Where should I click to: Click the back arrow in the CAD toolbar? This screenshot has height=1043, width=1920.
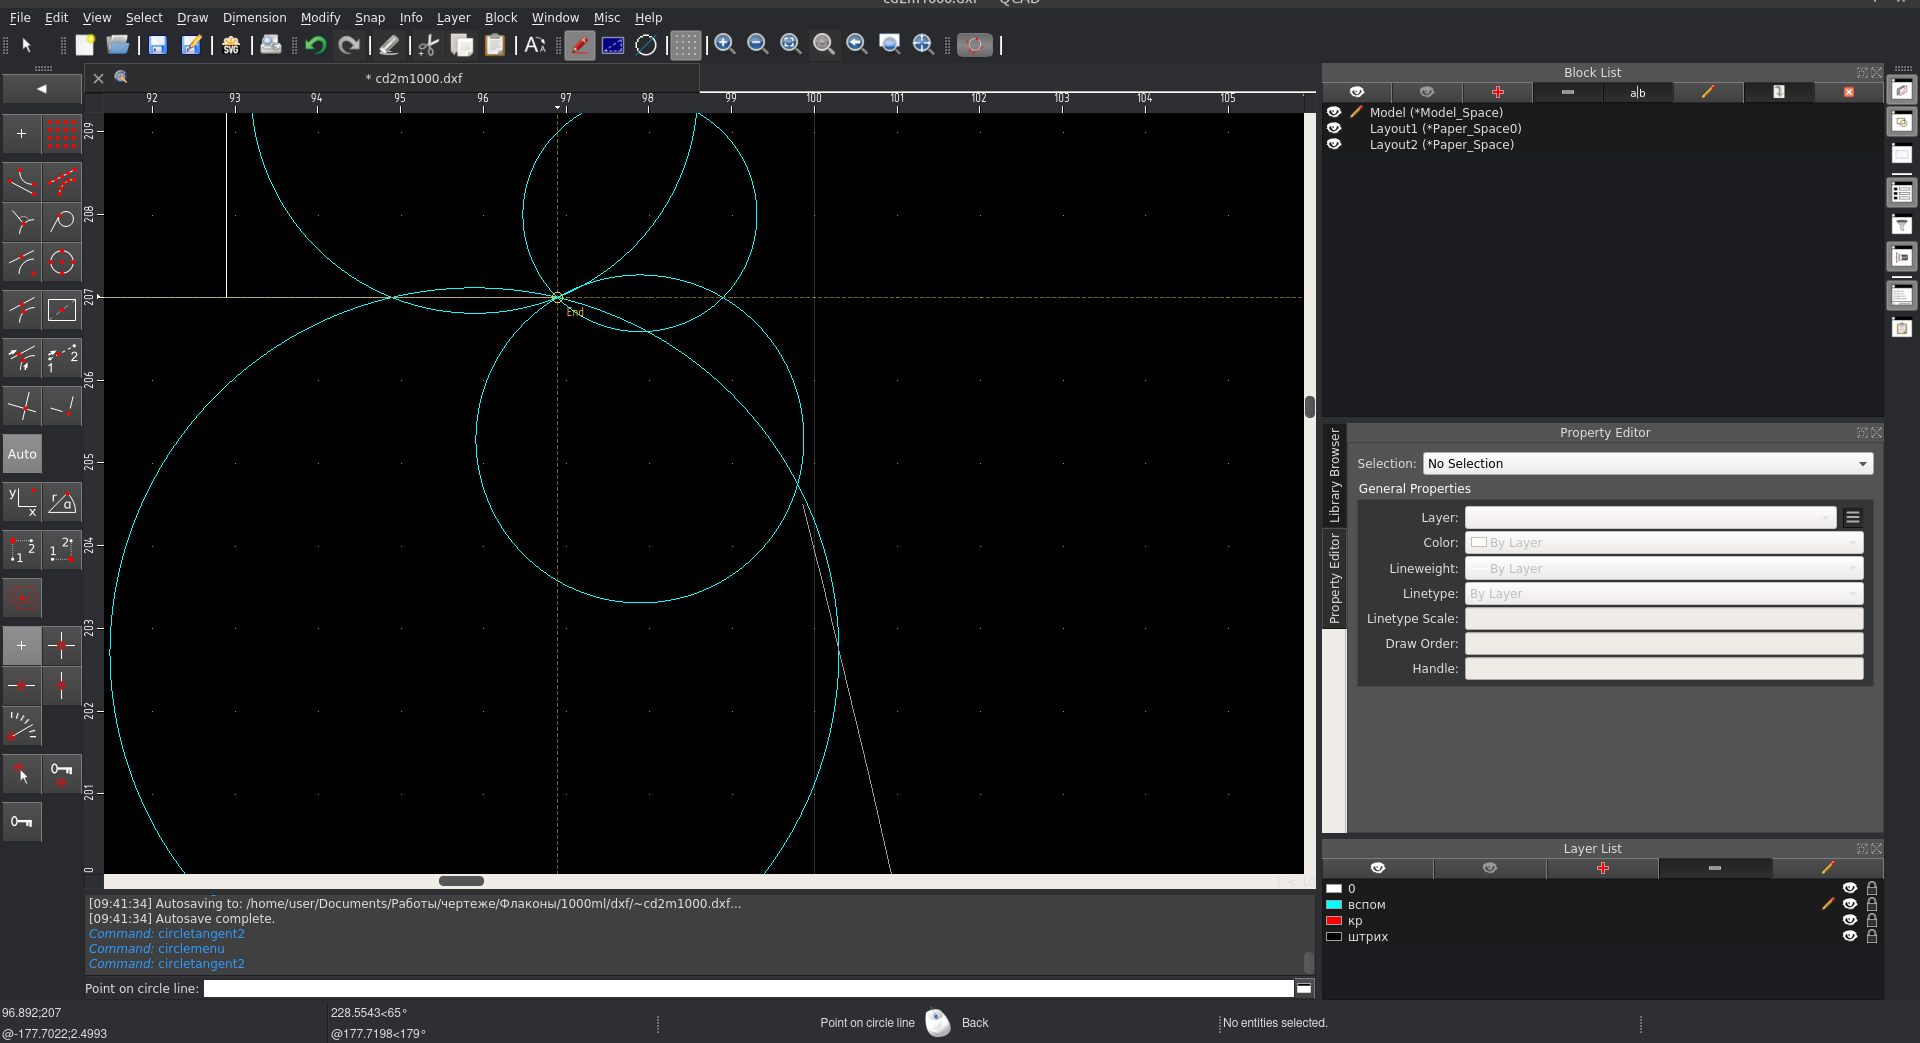coord(42,89)
